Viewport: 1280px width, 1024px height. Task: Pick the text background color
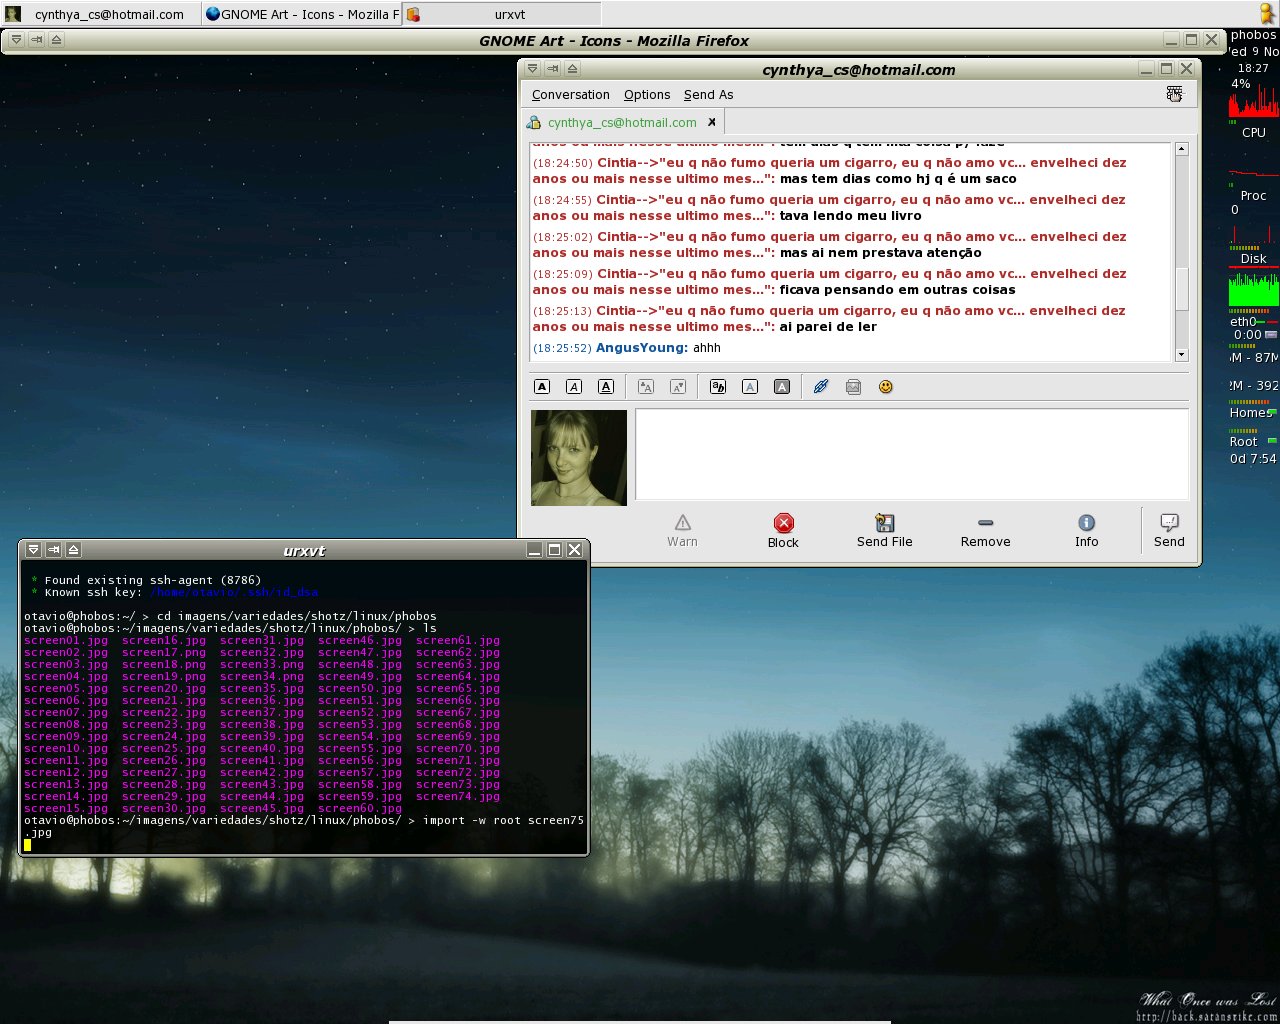coord(782,387)
